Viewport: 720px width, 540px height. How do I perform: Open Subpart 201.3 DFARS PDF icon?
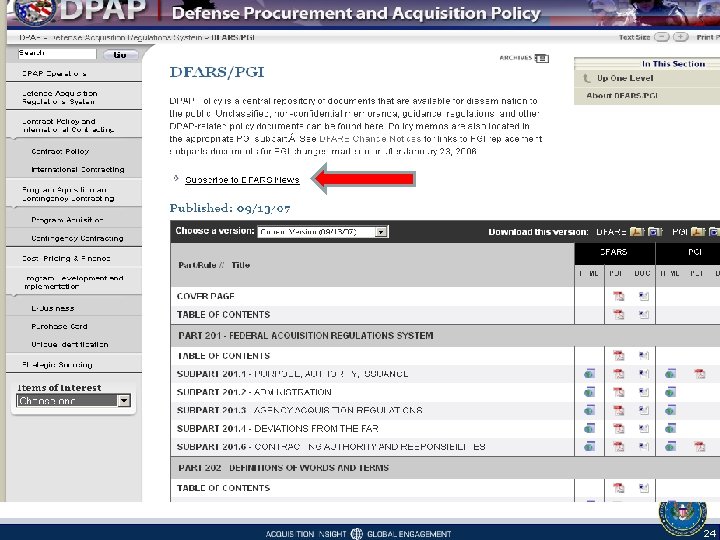tap(619, 410)
